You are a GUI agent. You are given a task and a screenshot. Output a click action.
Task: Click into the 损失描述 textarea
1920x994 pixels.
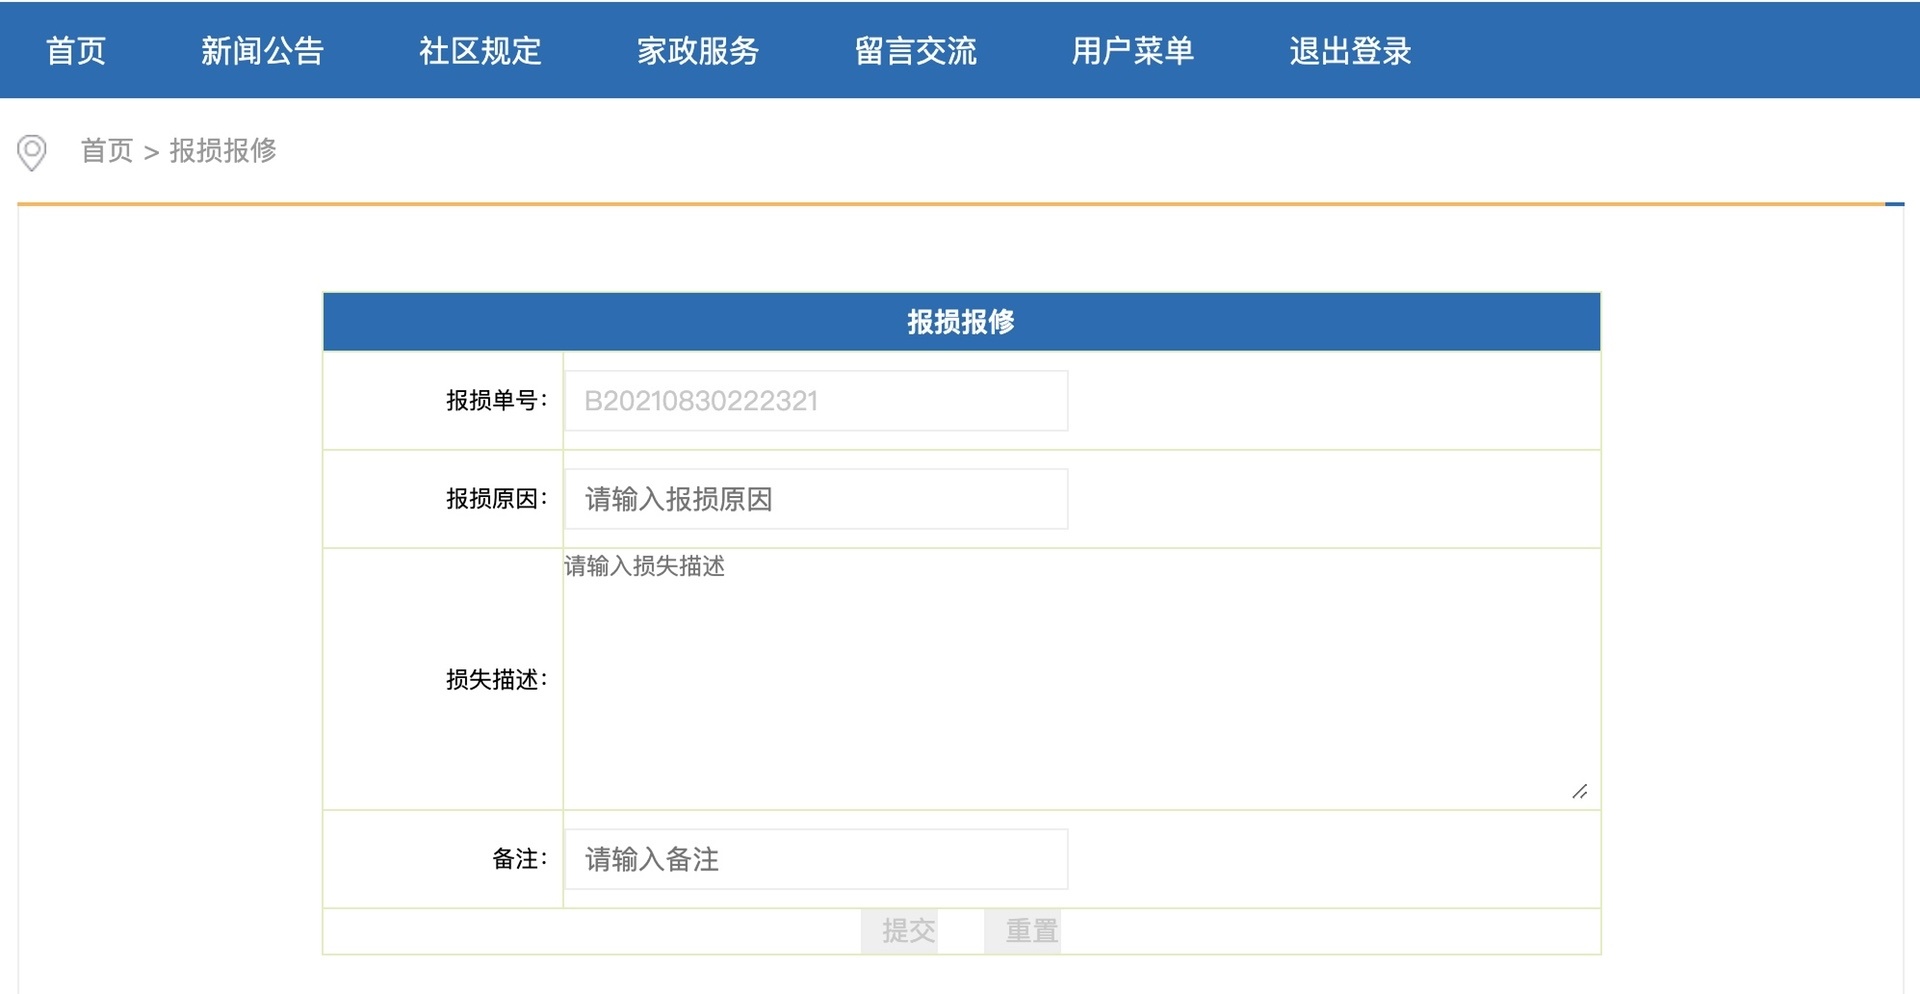[1078, 678]
